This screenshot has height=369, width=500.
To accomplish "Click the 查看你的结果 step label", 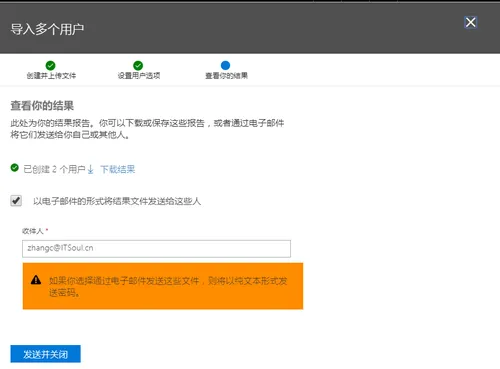I will (x=226, y=76).
